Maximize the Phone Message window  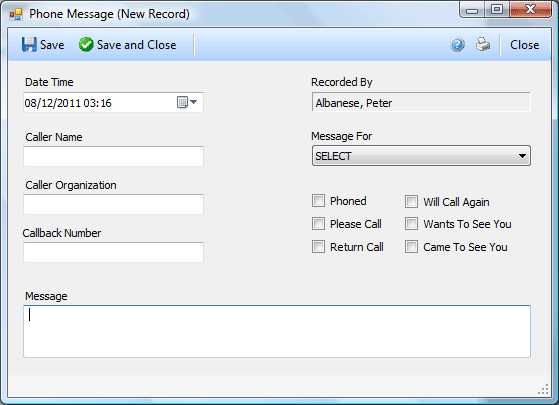coord(497,10)
